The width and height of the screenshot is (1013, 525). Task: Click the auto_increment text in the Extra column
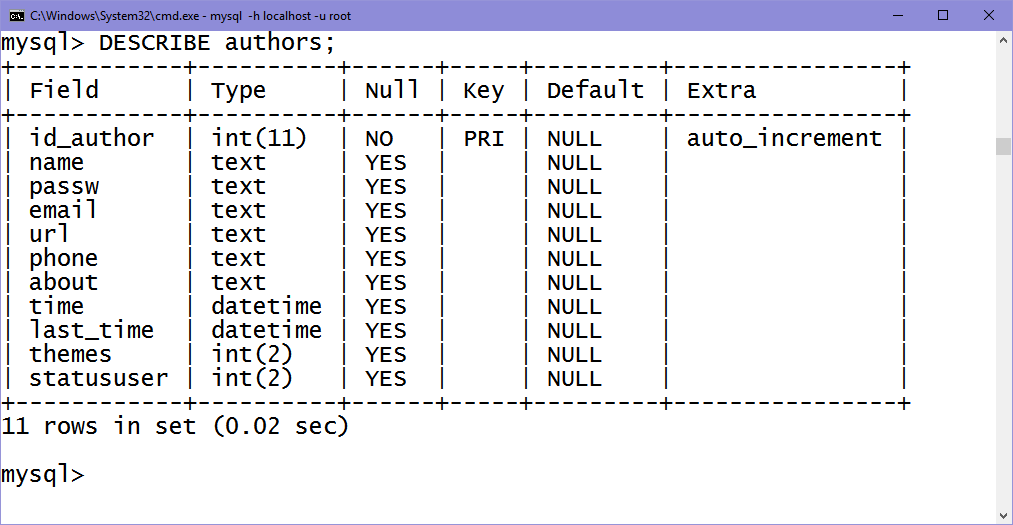(x=784, y=138)
